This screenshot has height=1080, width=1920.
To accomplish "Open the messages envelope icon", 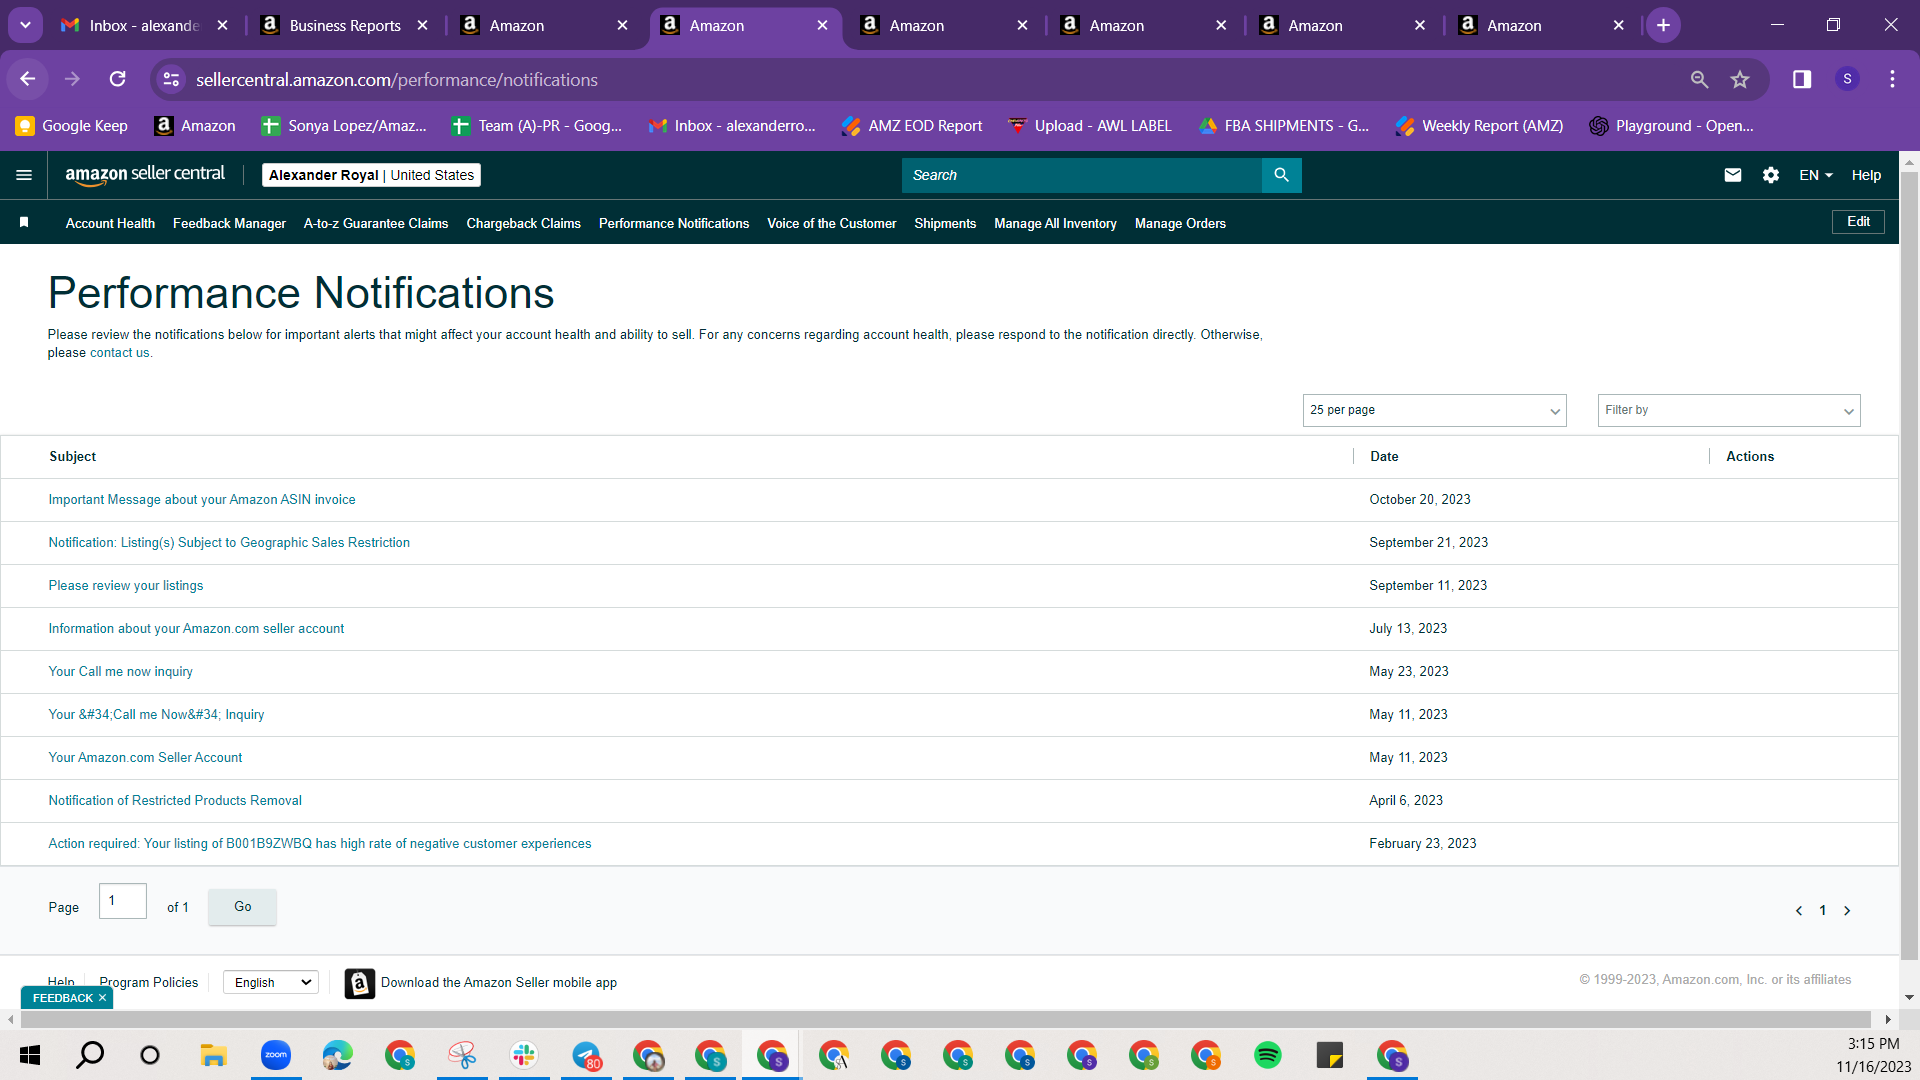I will 1733,175.
